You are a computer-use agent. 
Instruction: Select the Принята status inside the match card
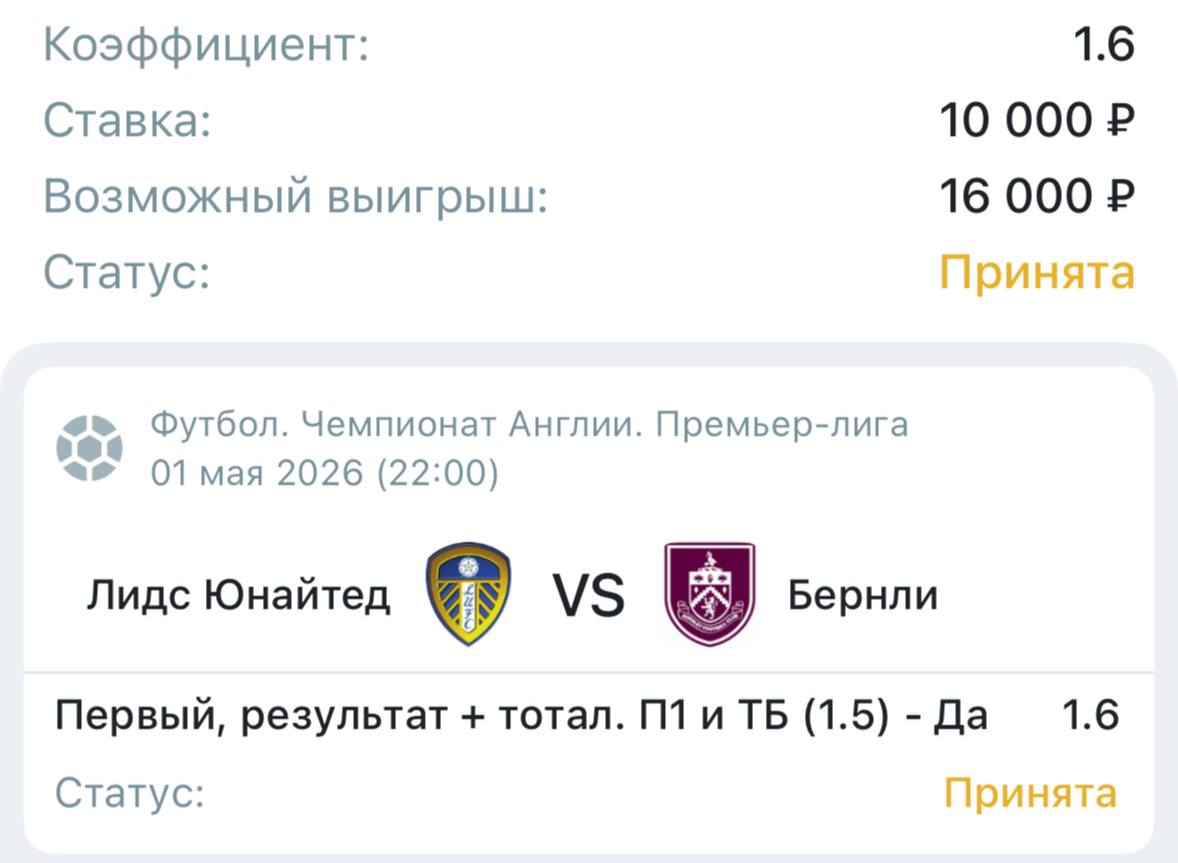tap(1030, 793)
